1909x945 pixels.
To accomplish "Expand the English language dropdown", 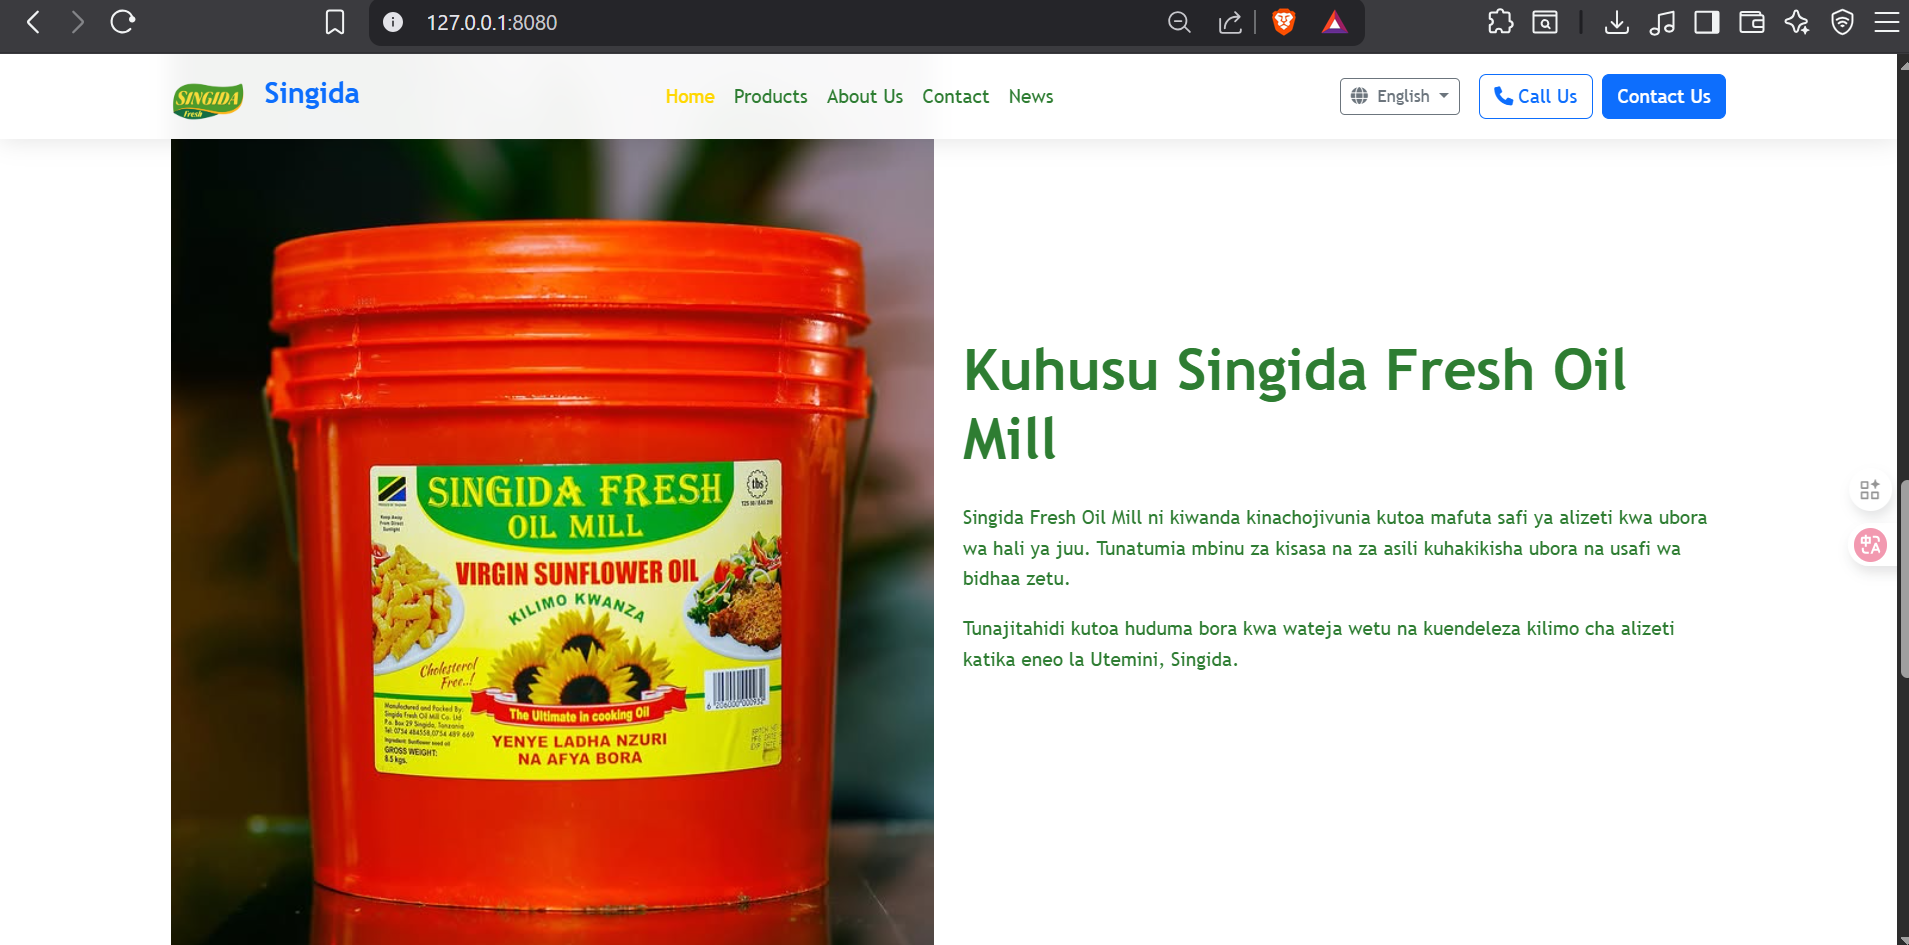I will click(1399, 96).
